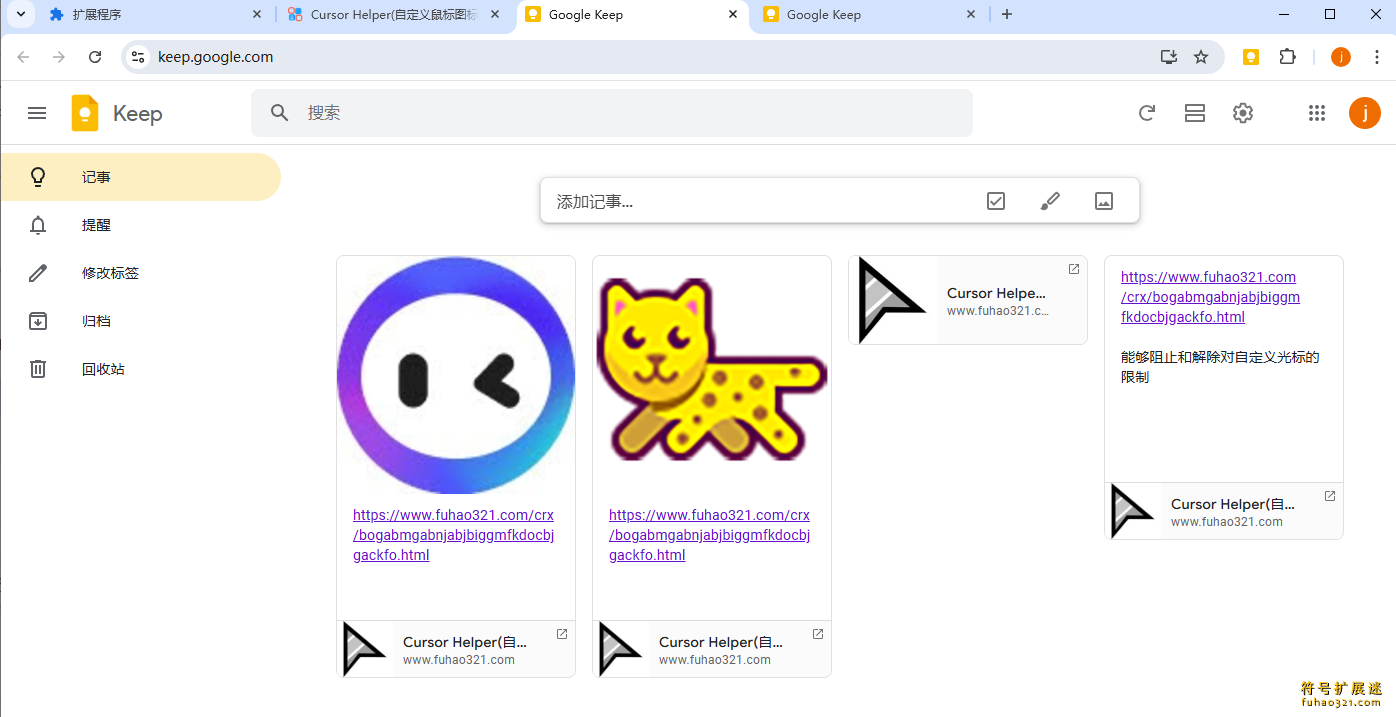Open fuhao321 link in leopard note
1396x717 pixels.
tap(709, 535)
